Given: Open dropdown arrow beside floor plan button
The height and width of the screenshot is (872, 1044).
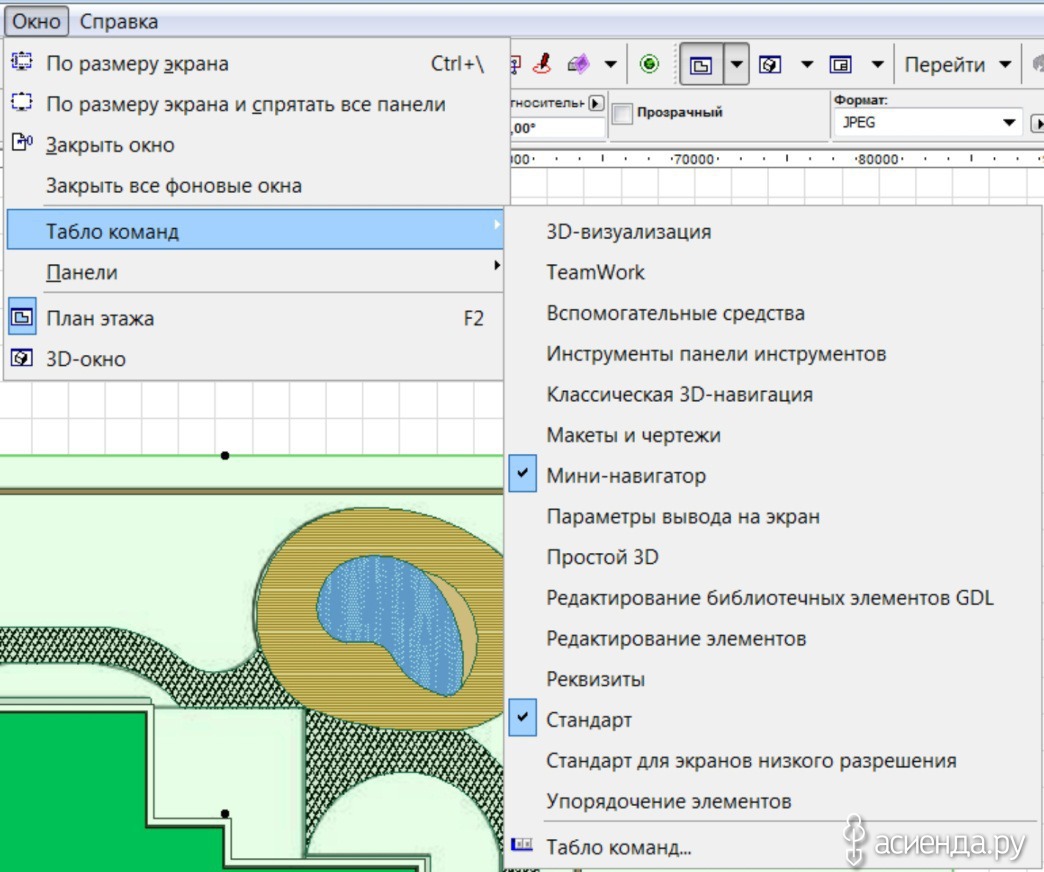Looking at the screenshot, I should 736,65.
